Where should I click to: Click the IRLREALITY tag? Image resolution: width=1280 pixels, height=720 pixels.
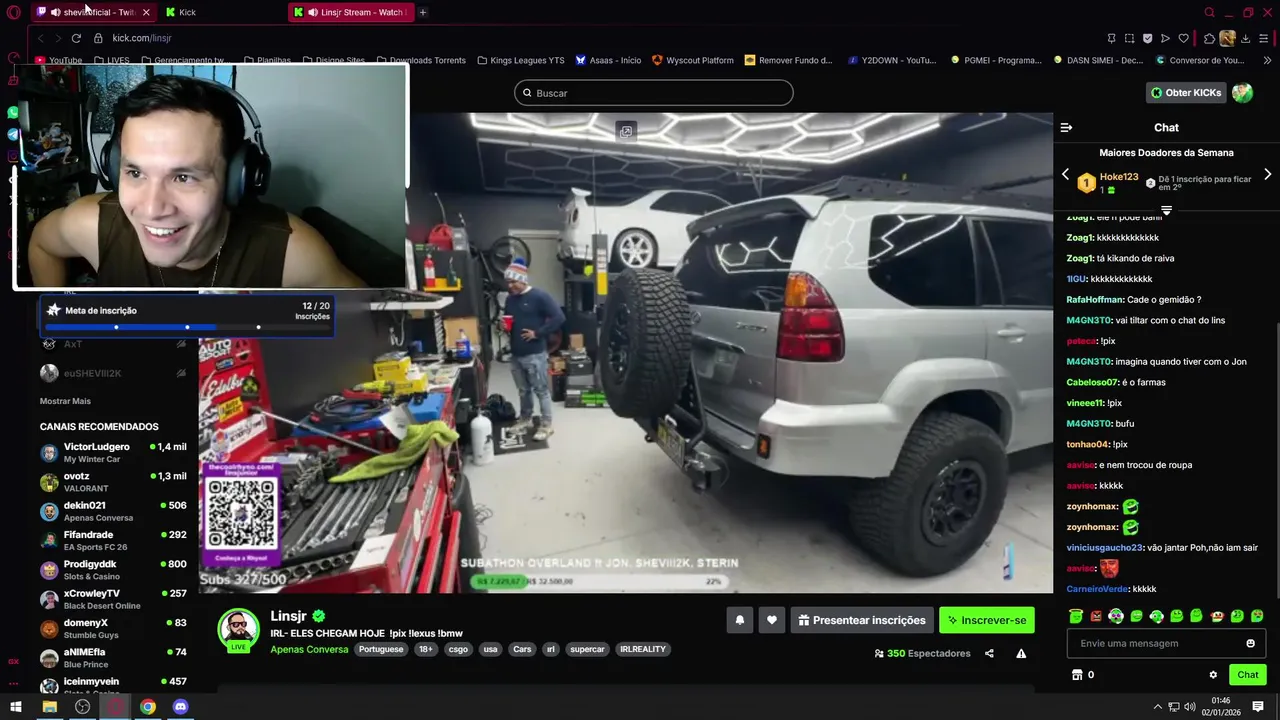point(642,649)
